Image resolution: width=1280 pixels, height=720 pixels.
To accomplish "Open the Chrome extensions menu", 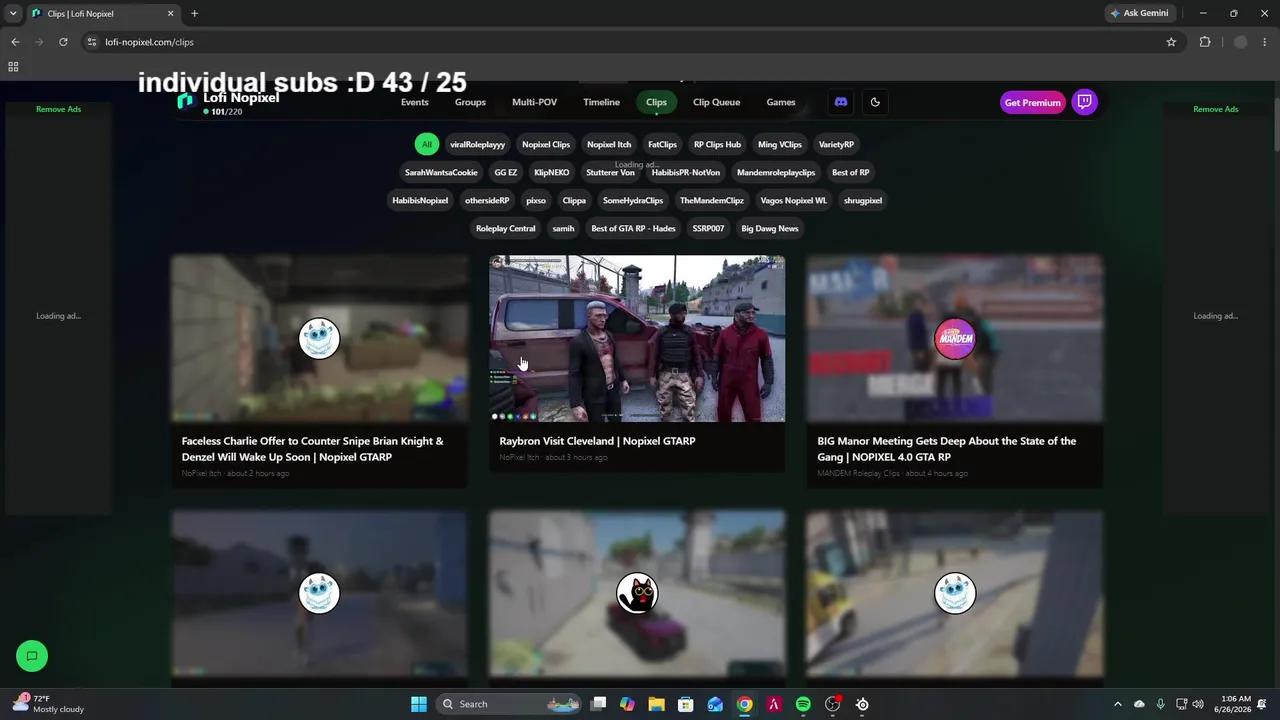I will [x=1204, y=42].
